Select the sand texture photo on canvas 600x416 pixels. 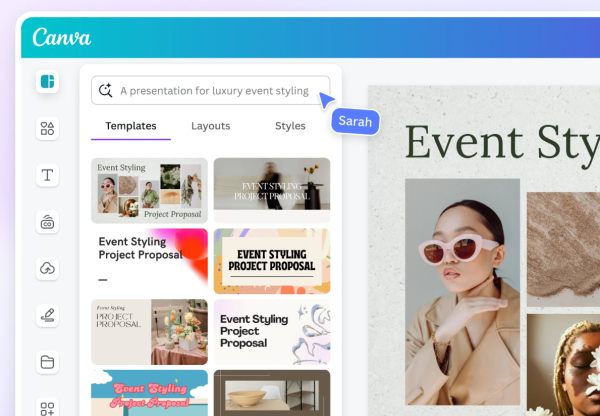point(563,249)
